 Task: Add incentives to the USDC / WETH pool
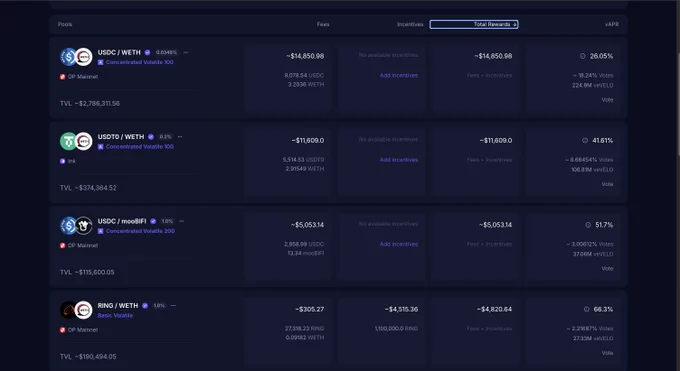399,76
